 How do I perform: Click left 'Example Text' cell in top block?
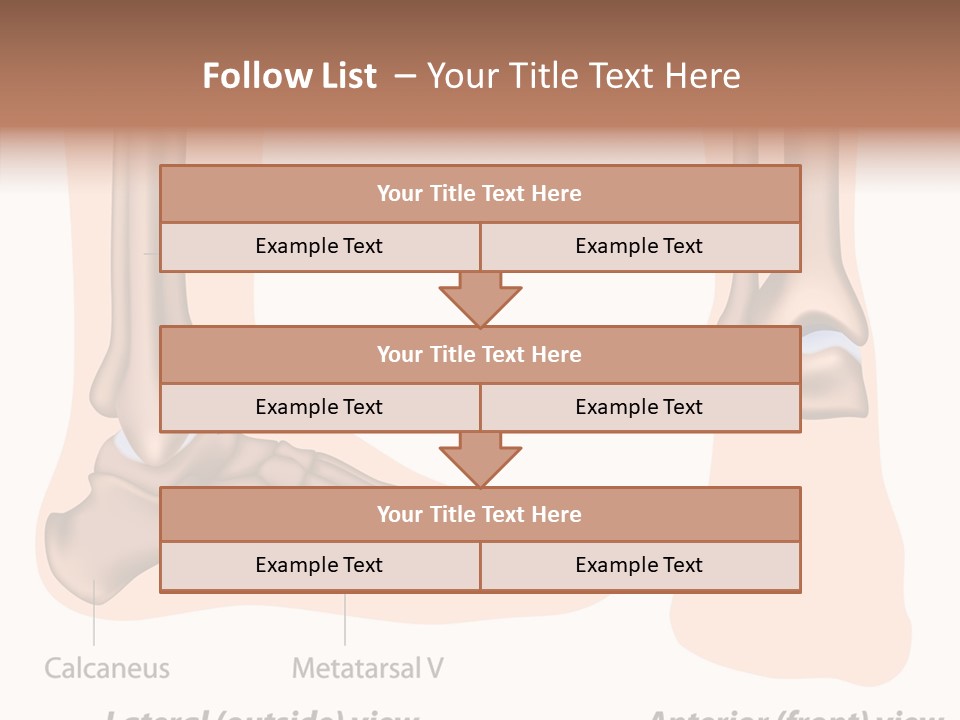319,246
